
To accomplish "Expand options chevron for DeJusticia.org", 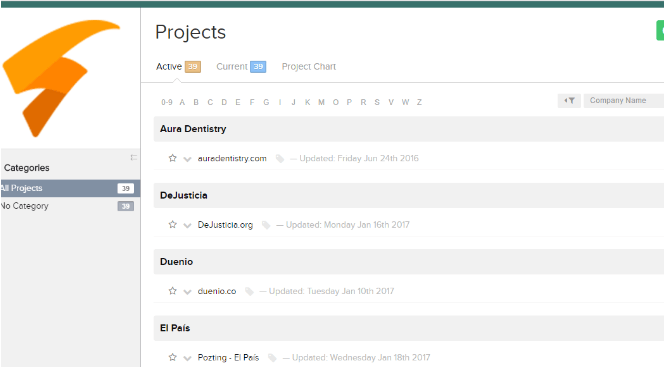I will tap(187, 225).
